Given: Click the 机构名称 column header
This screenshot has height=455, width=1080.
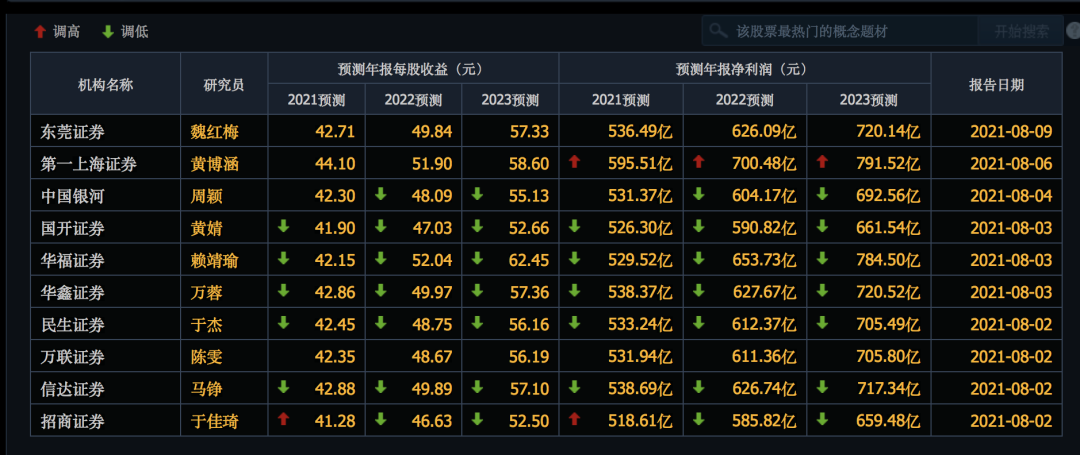Looking at the screenshot, I should click(x=105, y=84).
